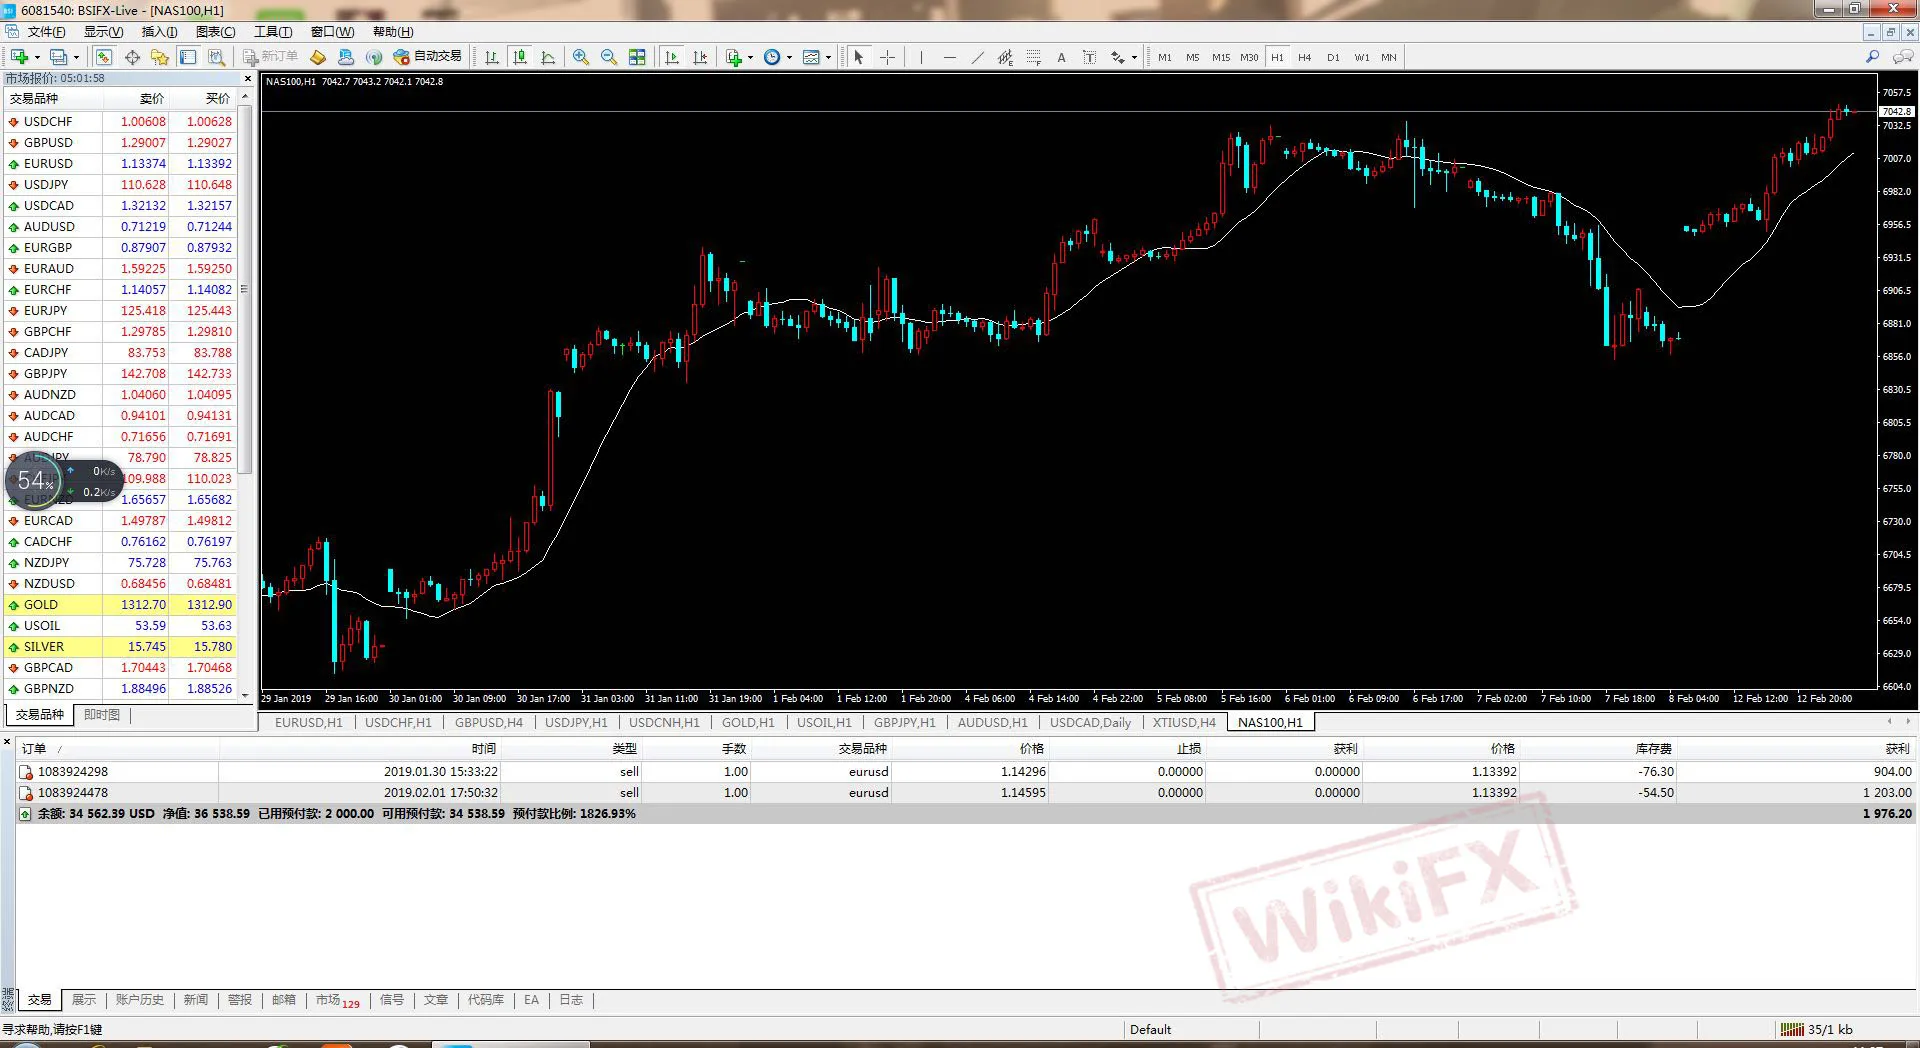Select the Text tool labeled A
Viewport: 1920px width, 1048px height.
click(x=1061, y=57)
